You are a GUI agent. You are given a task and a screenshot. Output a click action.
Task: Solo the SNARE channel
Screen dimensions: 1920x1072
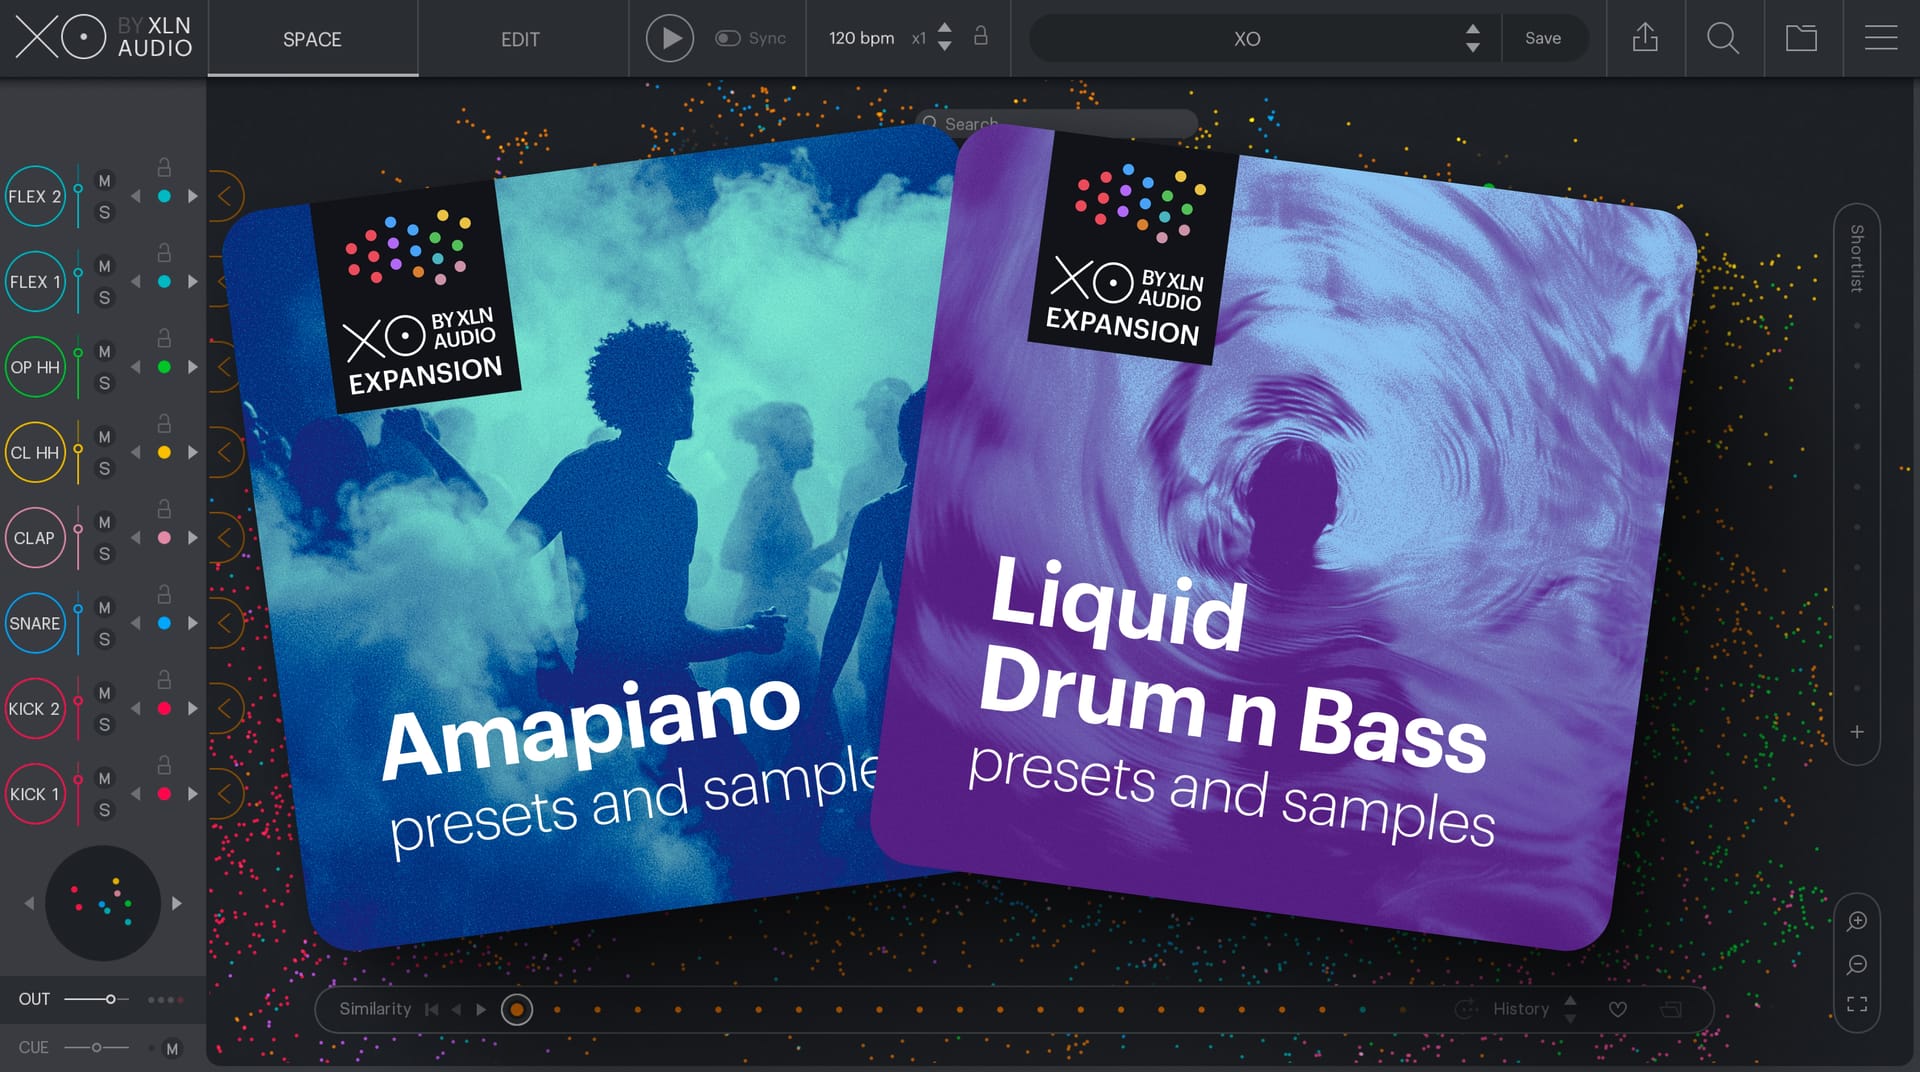[104, 640]
